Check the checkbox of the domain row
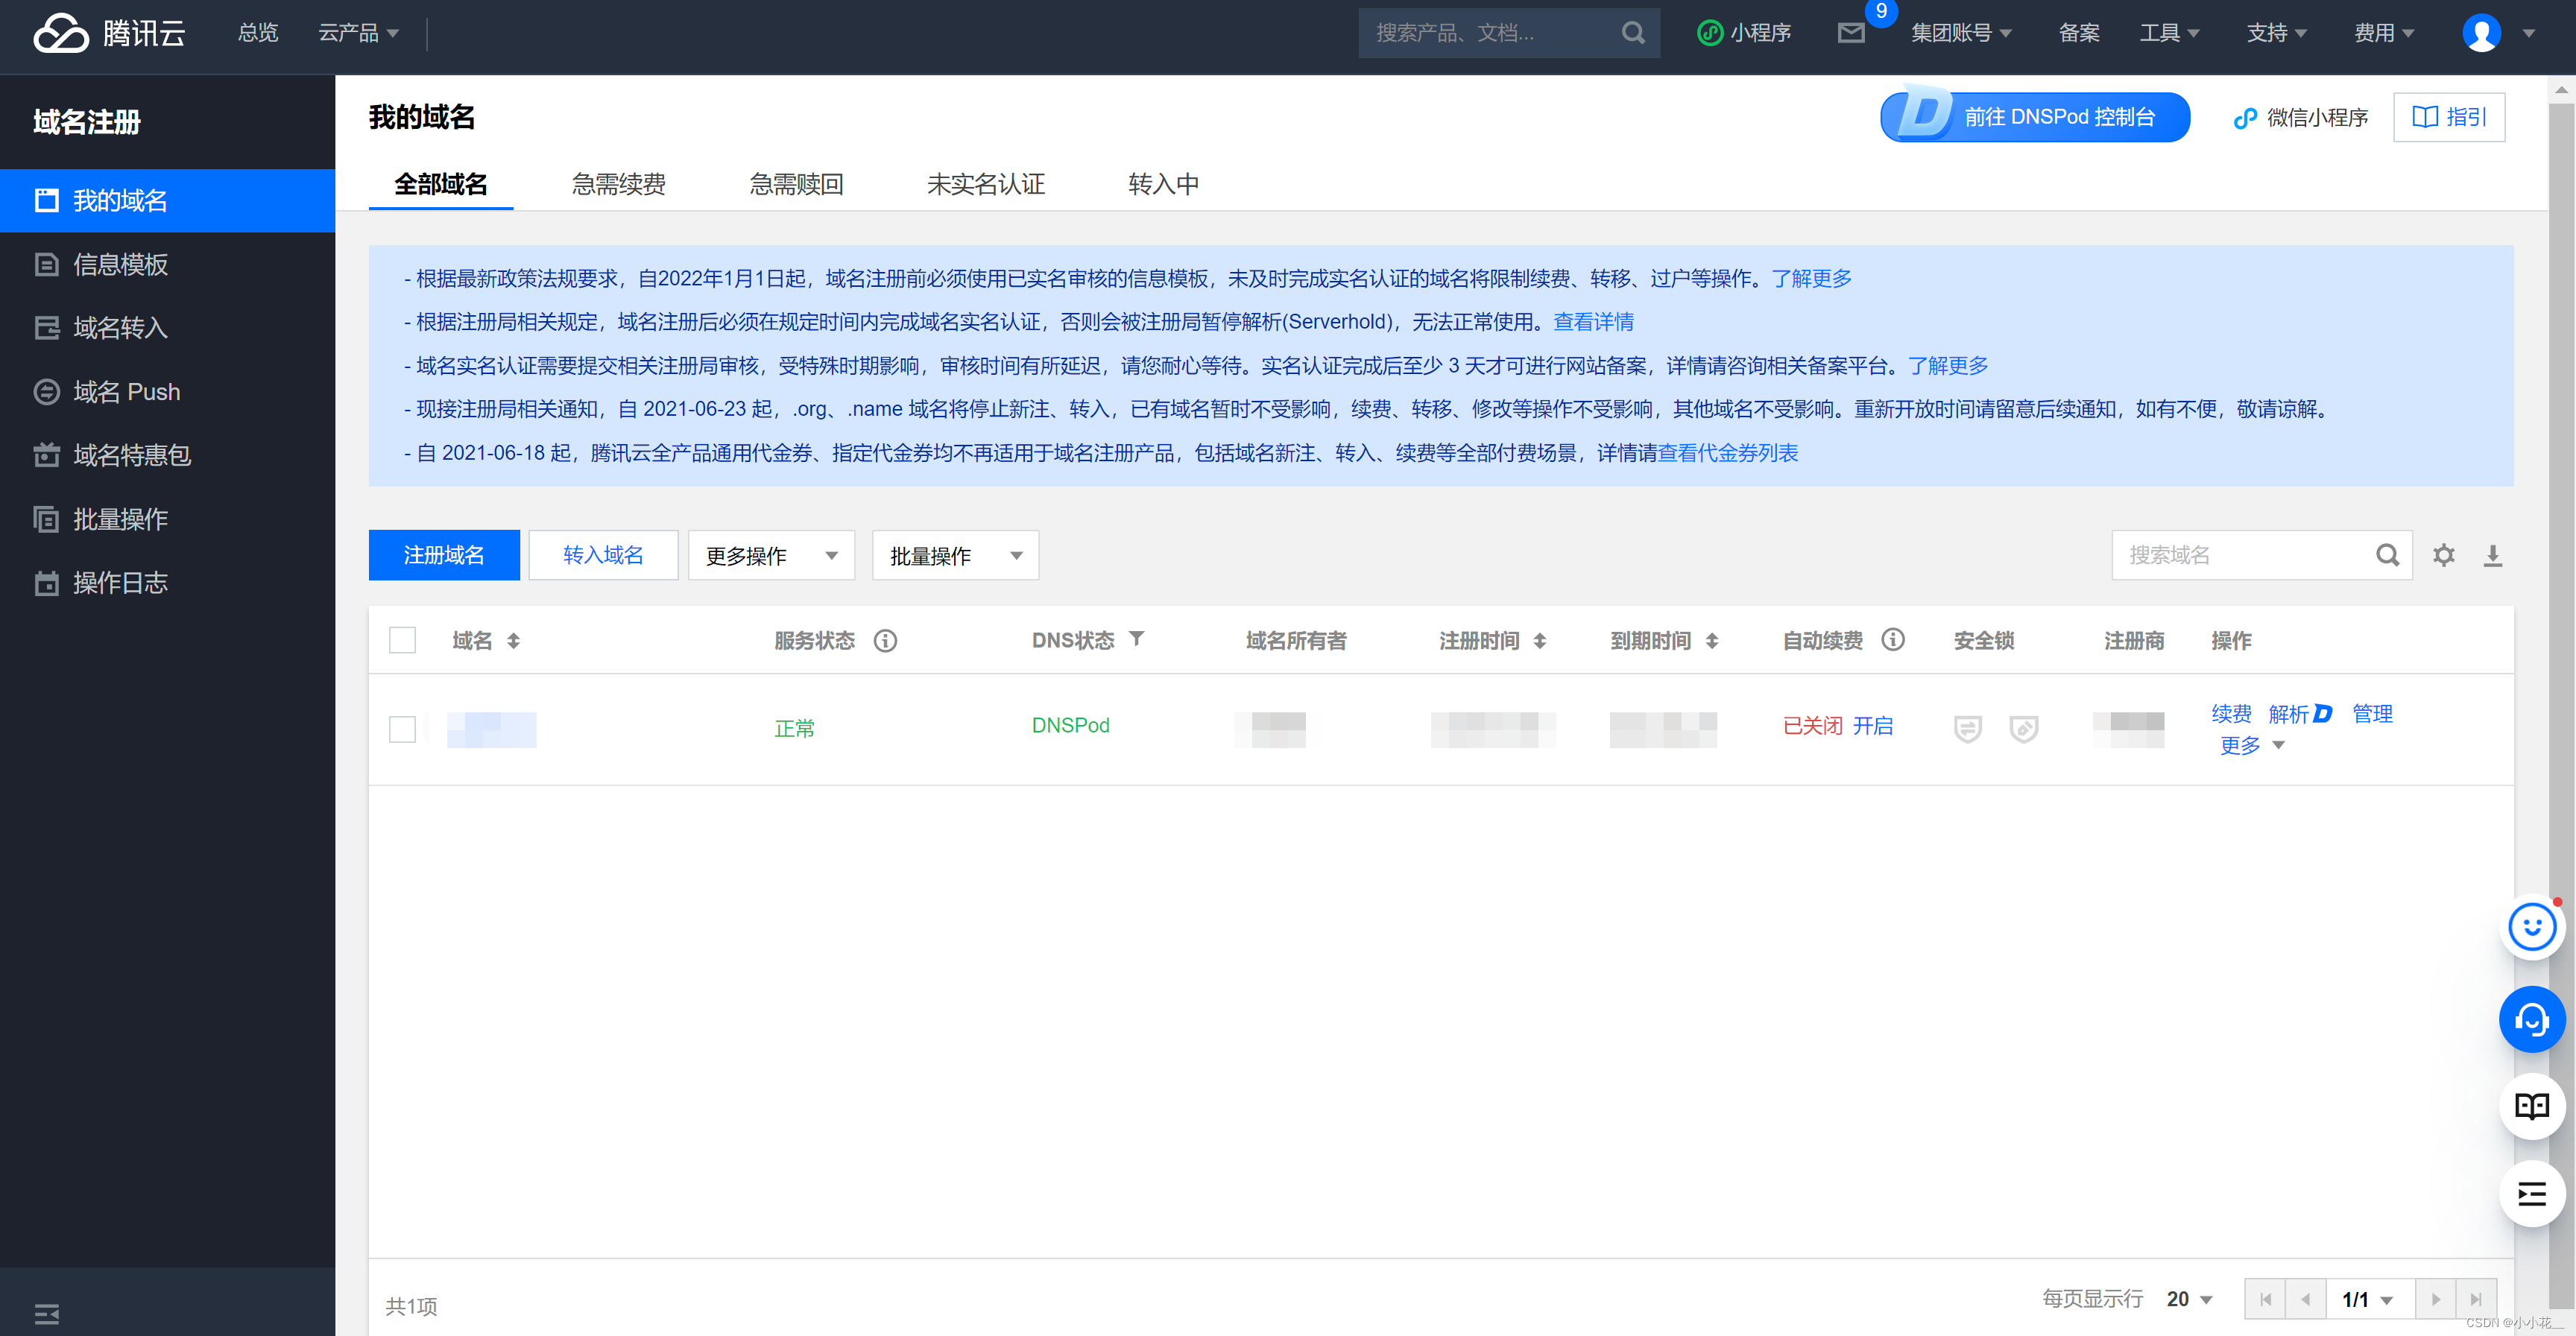 pos(401,729)
